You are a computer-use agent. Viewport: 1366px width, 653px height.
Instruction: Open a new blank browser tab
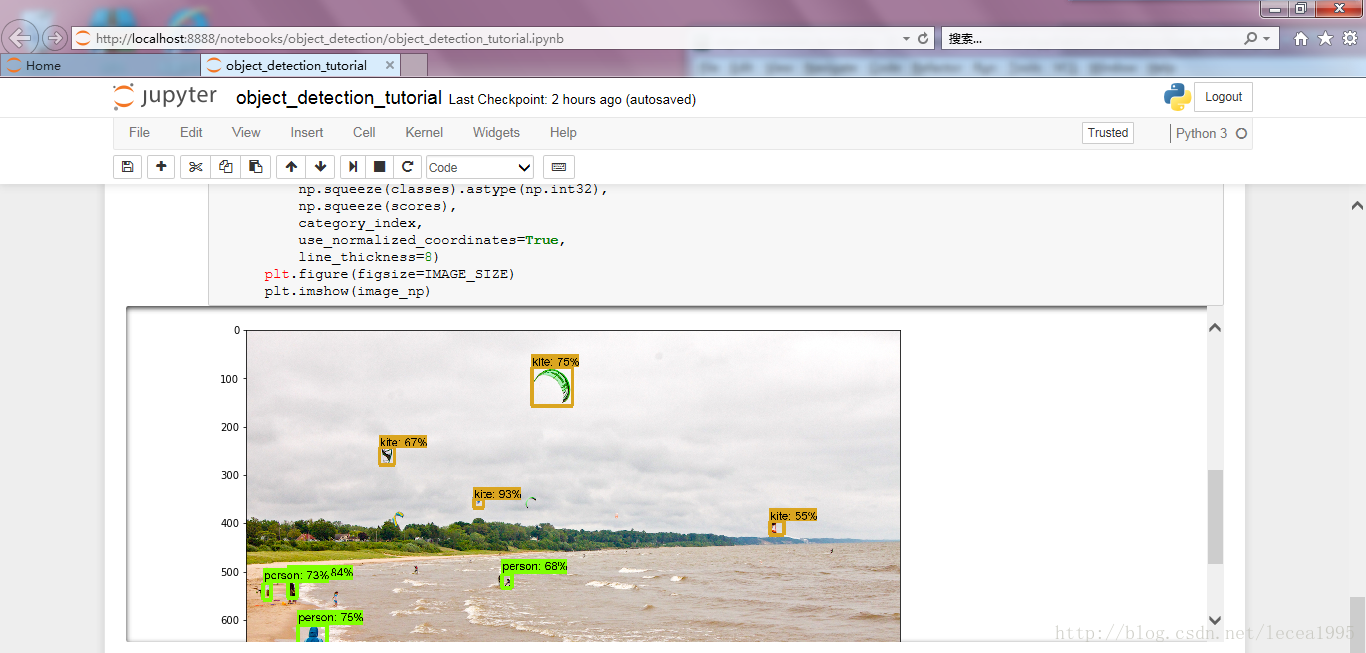[415, 65]
